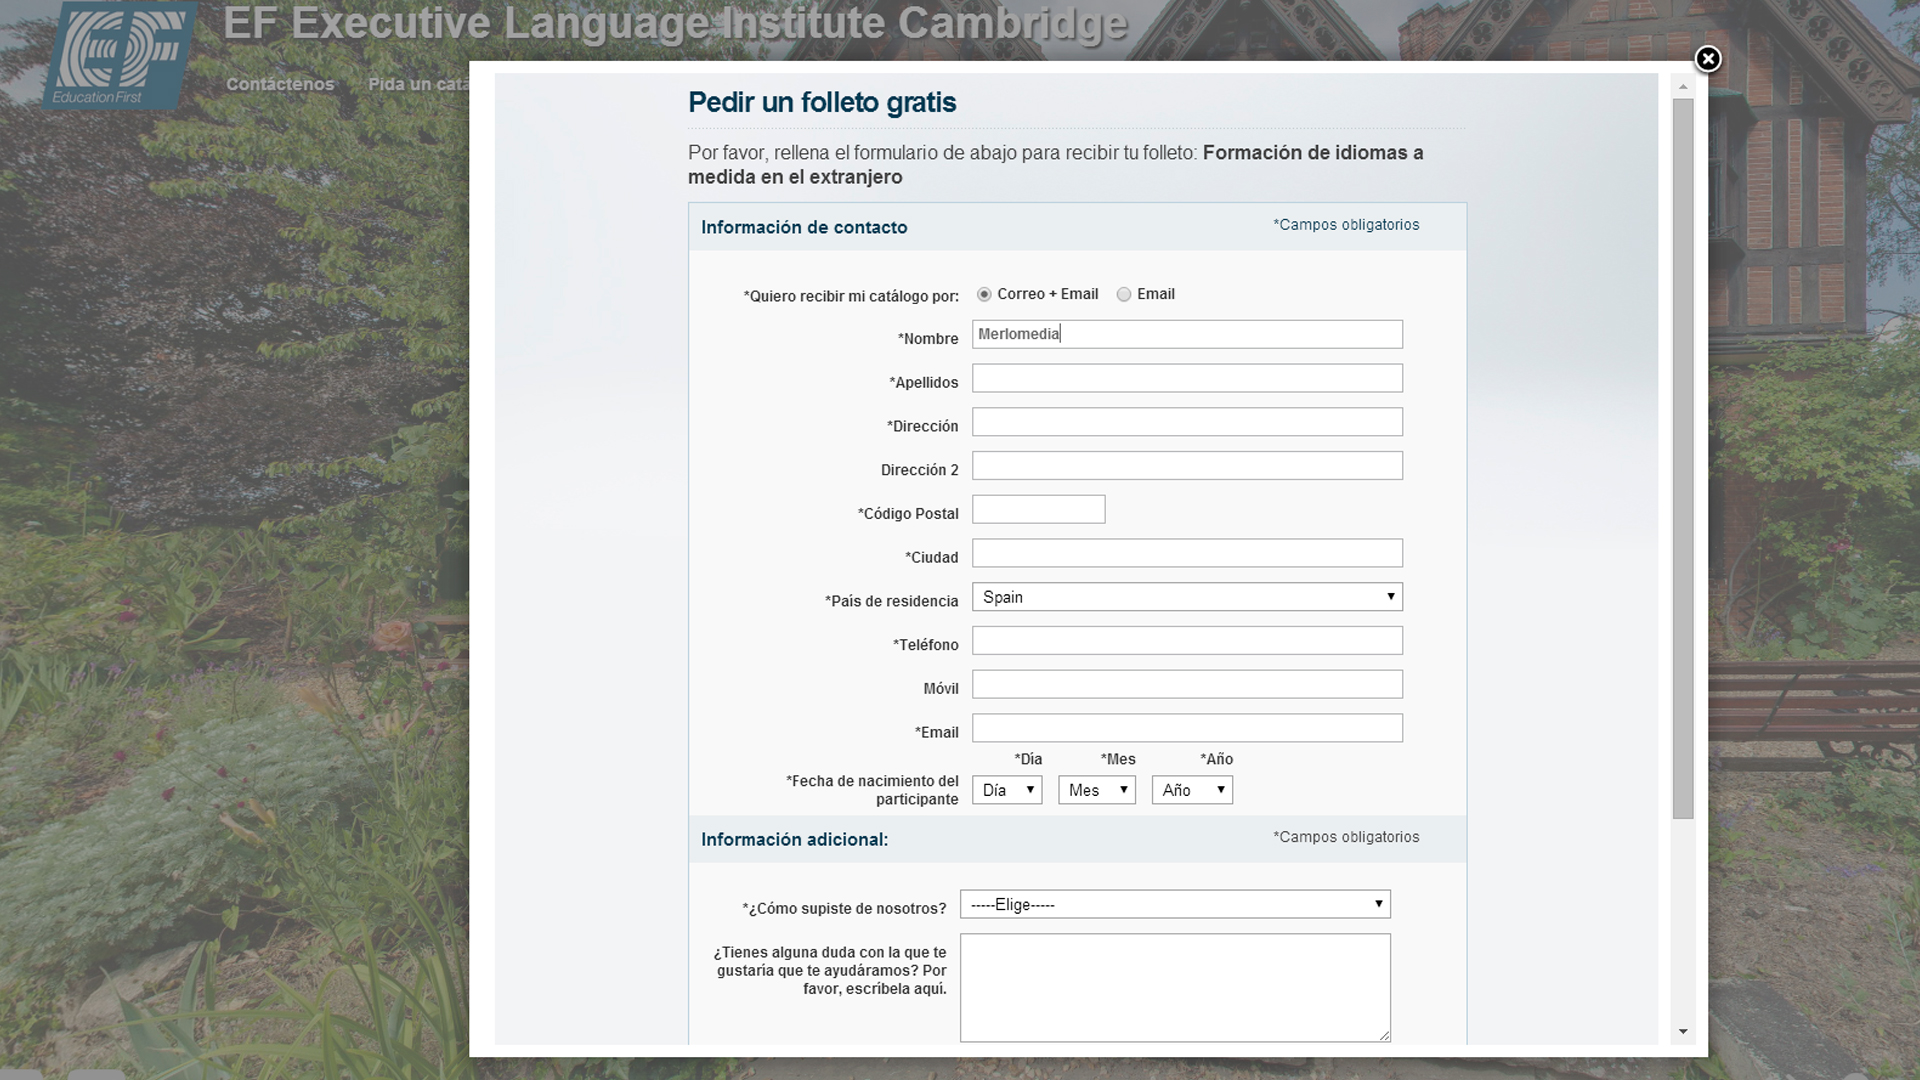Image resolution: width=1920 pixels, height=1080 pixels.
Task: Click the Email text field
Action: 1186,728
